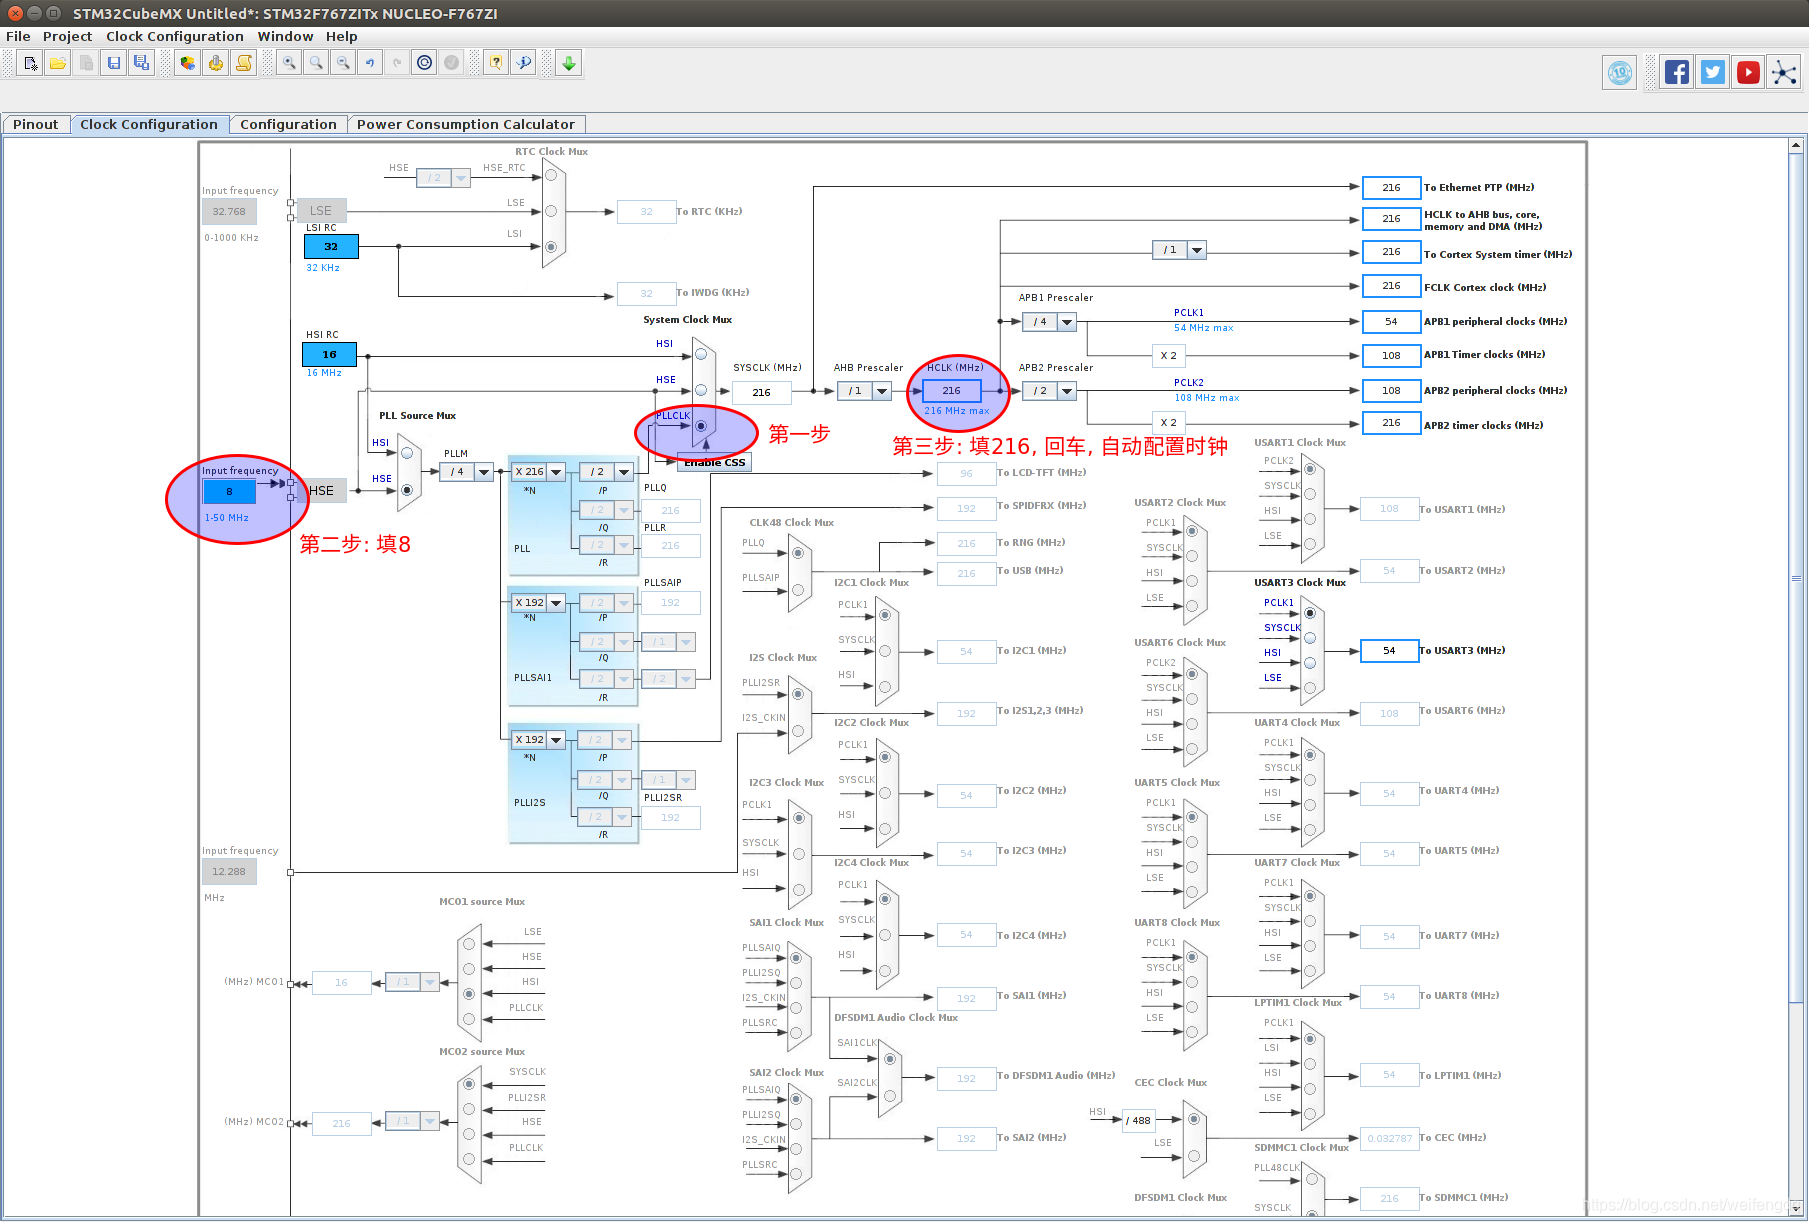This screenshot has width=1809, height=1223.
Task: Click the green download updates arrow
Action: (569, 63)
